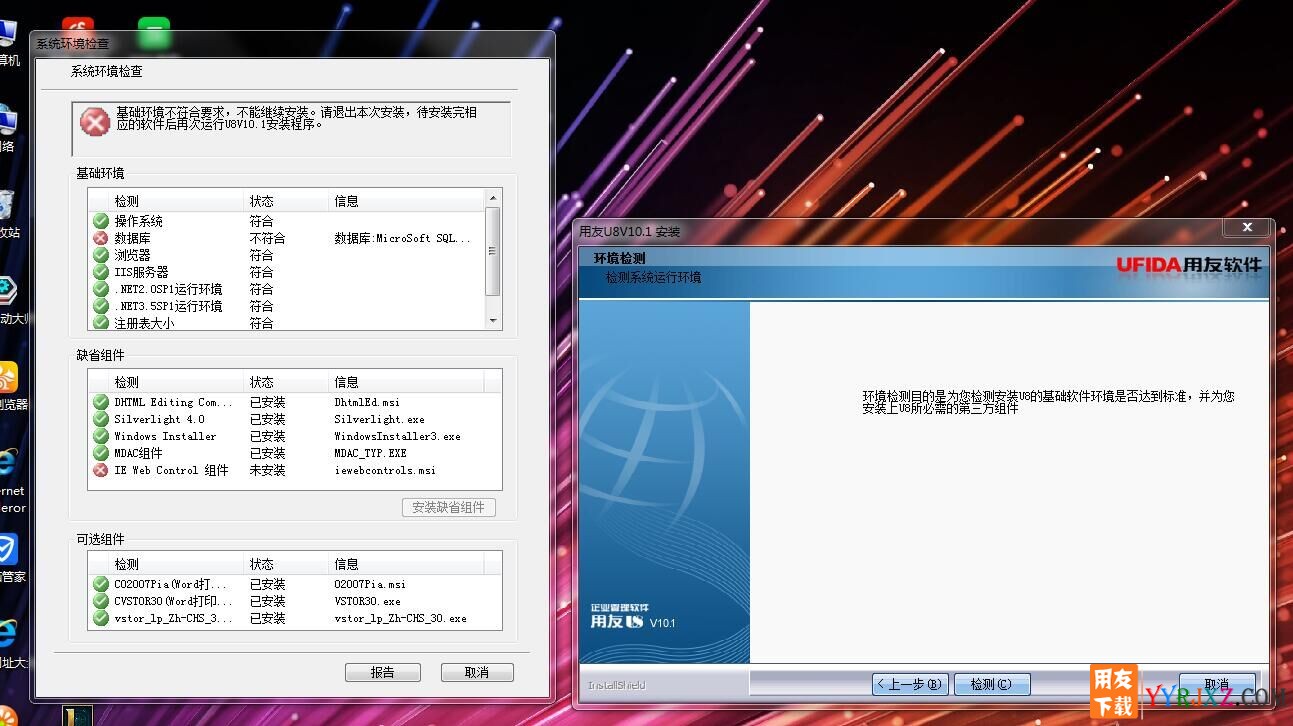Viewport: 1293px width, 726px height.
Task: Click the 上一步(B) button in installer
Action: (909, 685)
